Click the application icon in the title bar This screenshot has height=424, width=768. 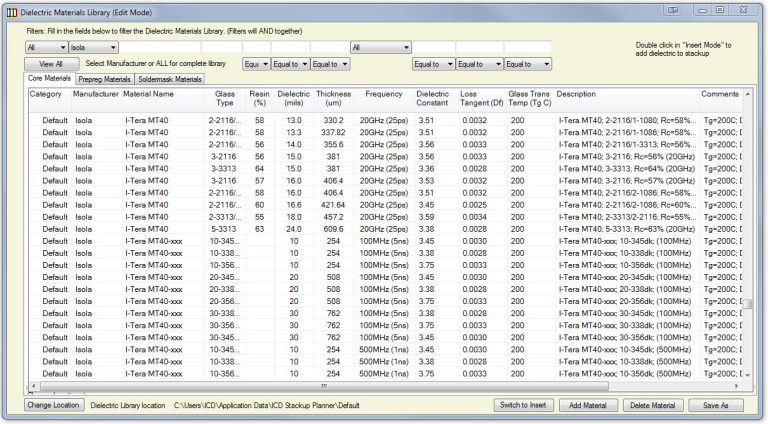(13, 10)
